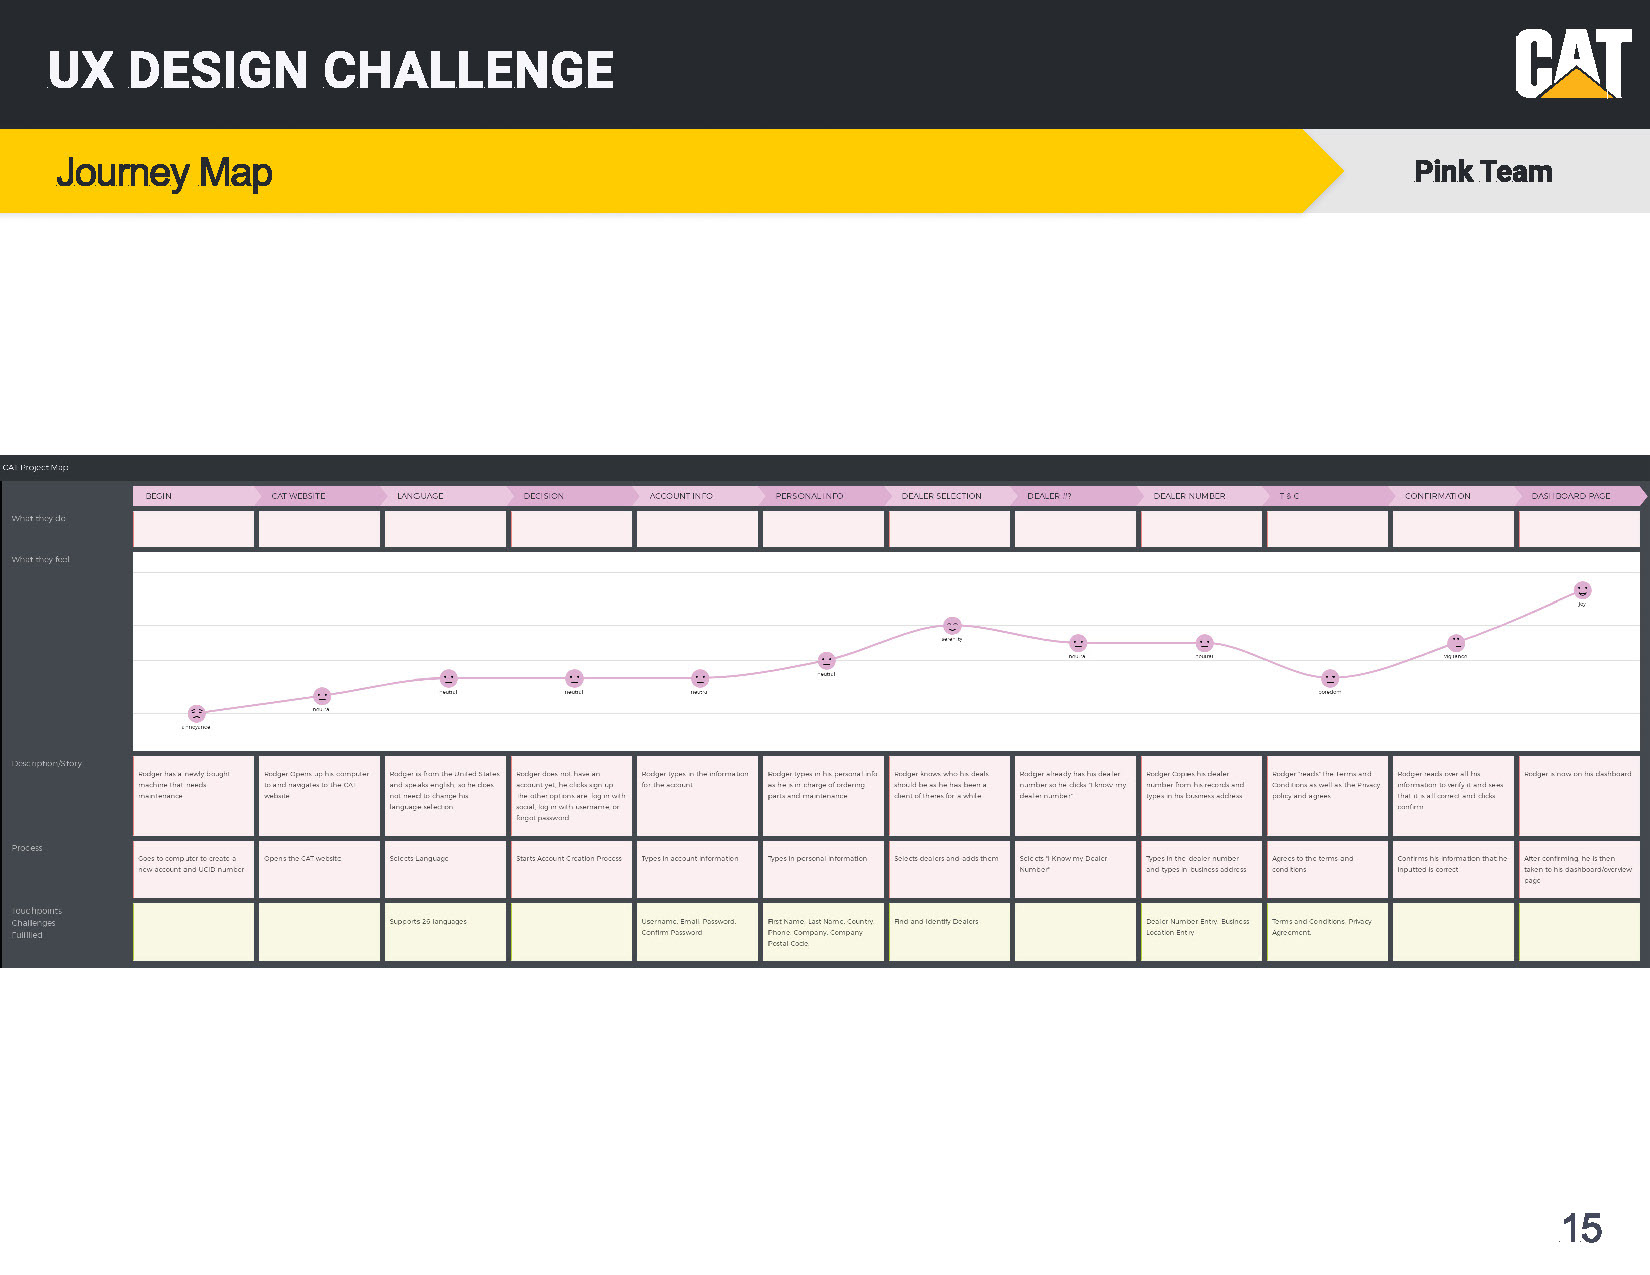Click the Pink Team label

point(1483,172)
